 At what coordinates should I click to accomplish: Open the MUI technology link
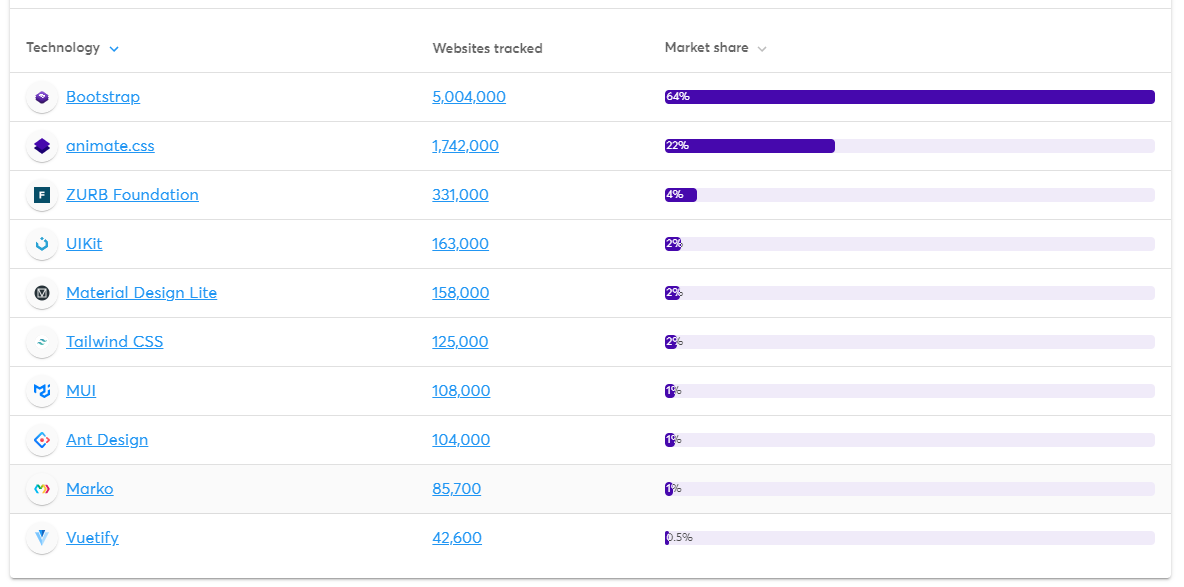(81, 391)
